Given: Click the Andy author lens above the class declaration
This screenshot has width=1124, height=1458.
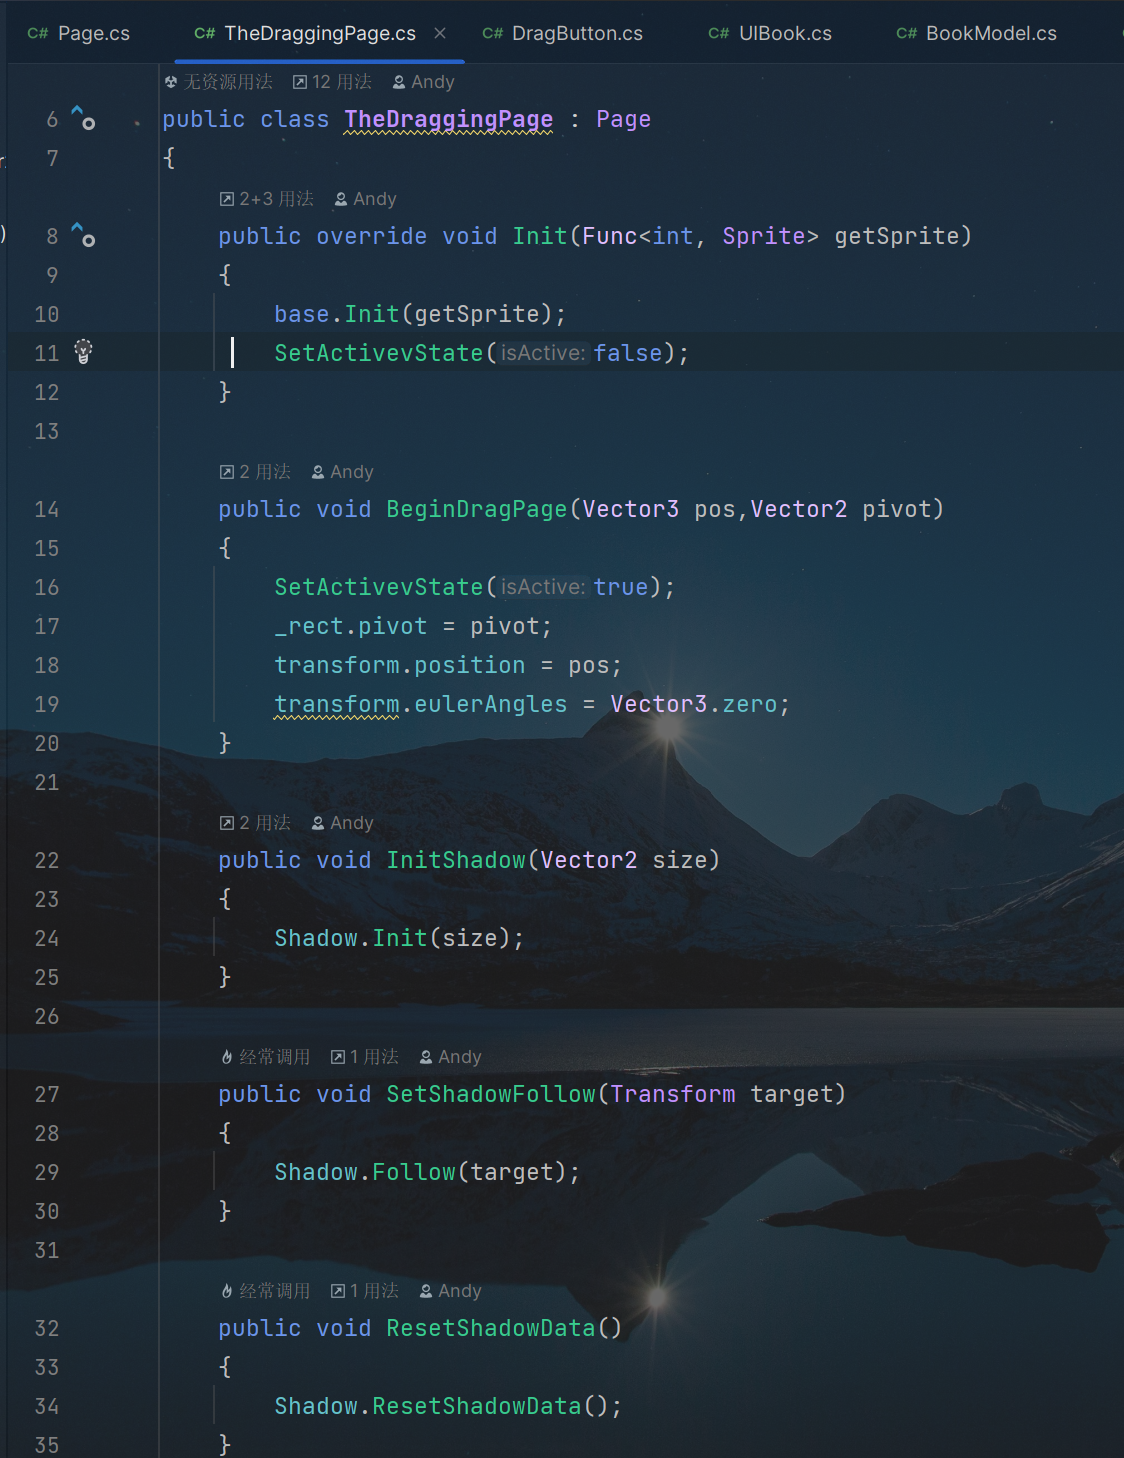Looking at the screenshot, I should point(424,82).
